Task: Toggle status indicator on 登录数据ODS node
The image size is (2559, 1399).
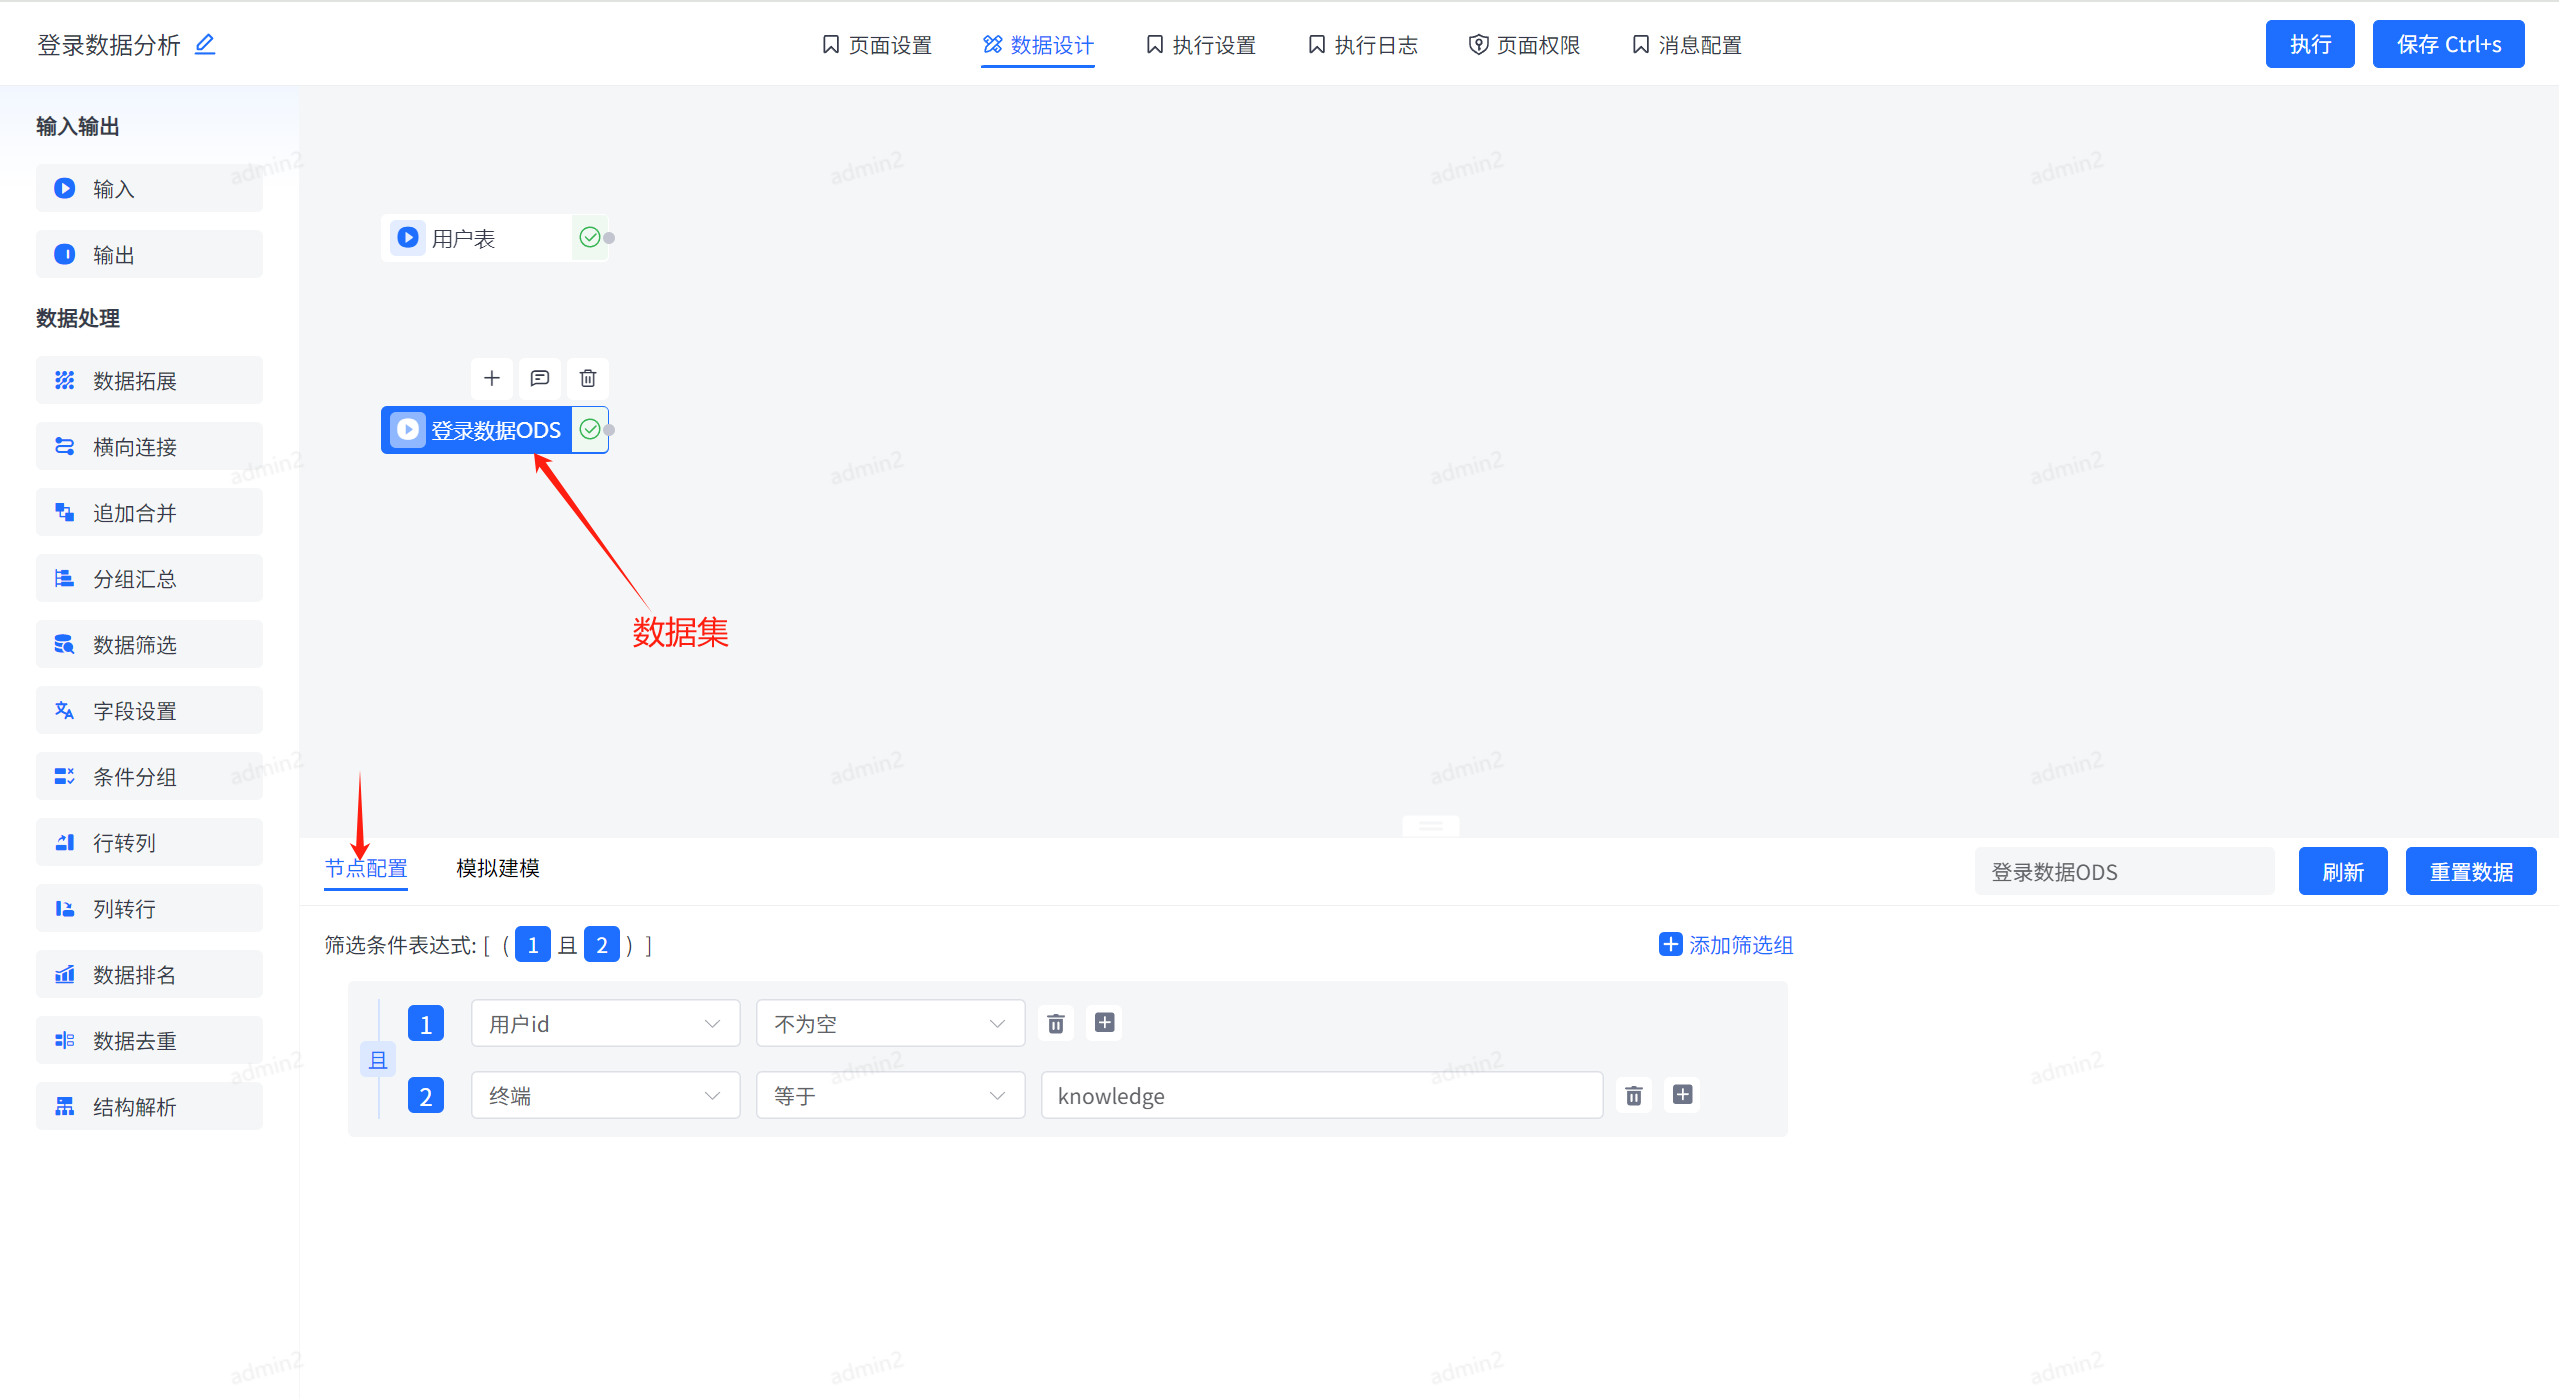Action: click(x=592, y=429)
